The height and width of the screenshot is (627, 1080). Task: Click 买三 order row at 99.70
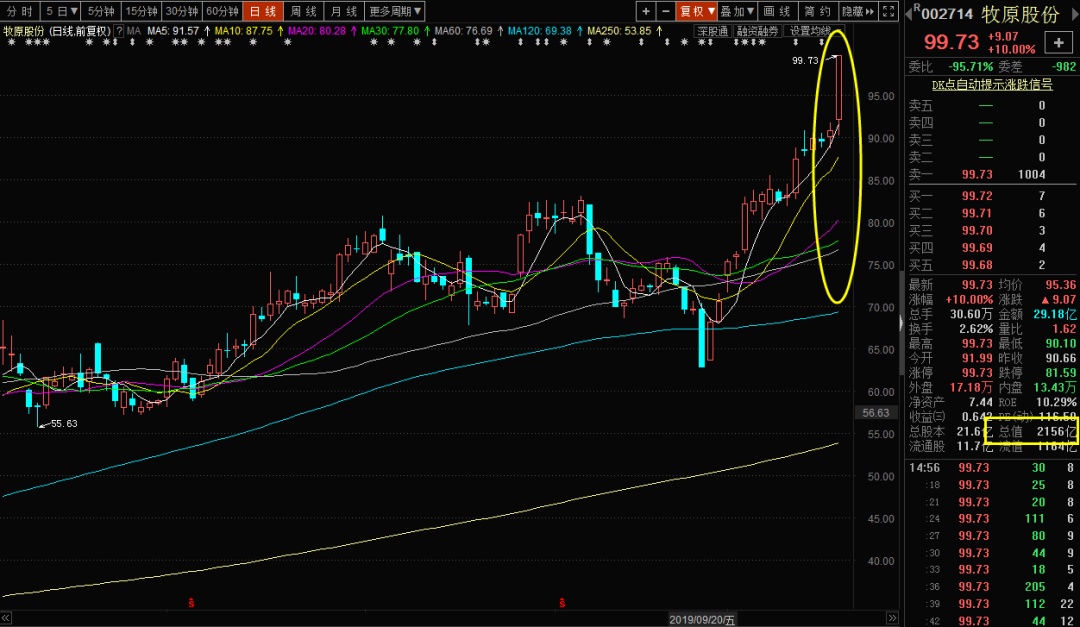coord(992,231)
